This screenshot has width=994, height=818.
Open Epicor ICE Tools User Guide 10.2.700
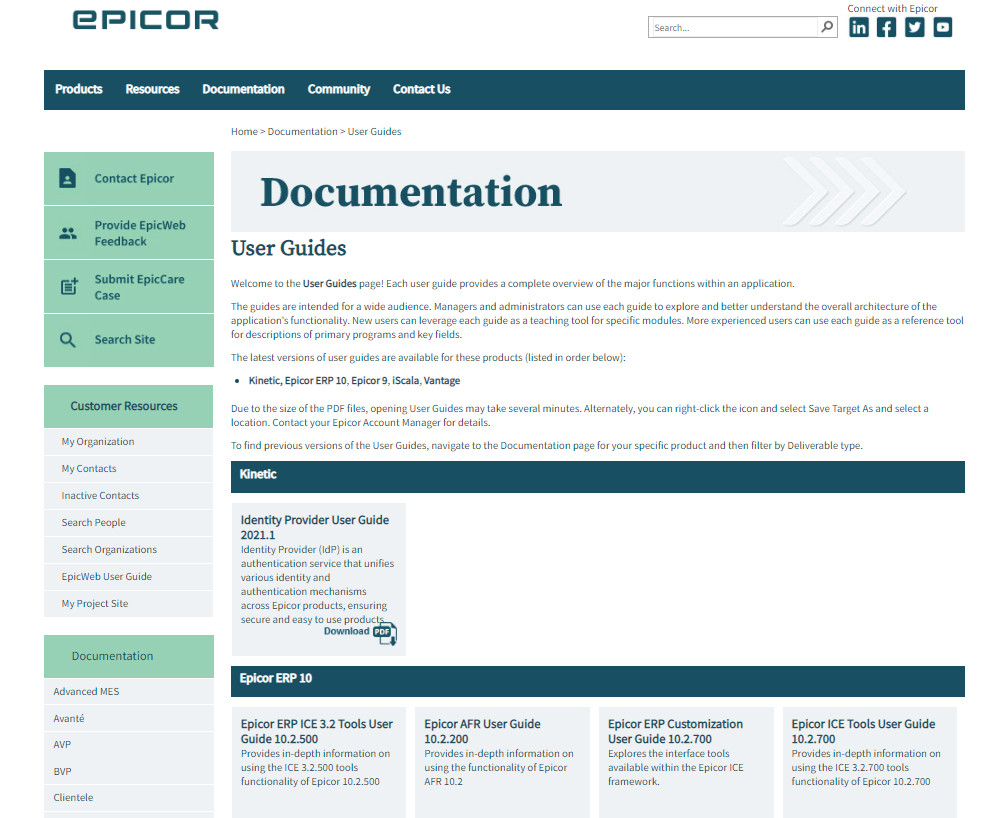tap(863, 731)
